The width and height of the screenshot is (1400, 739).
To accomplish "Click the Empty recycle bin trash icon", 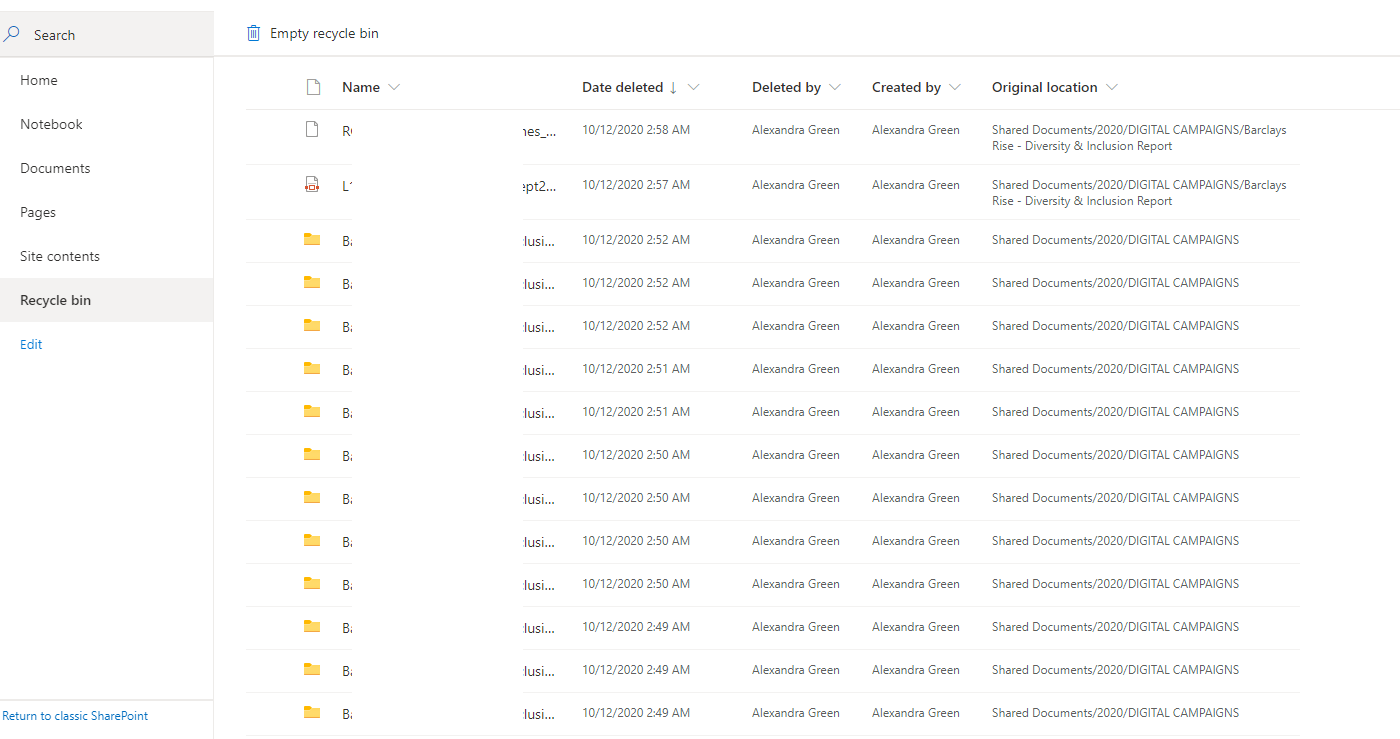I will (x=254, y=33).
